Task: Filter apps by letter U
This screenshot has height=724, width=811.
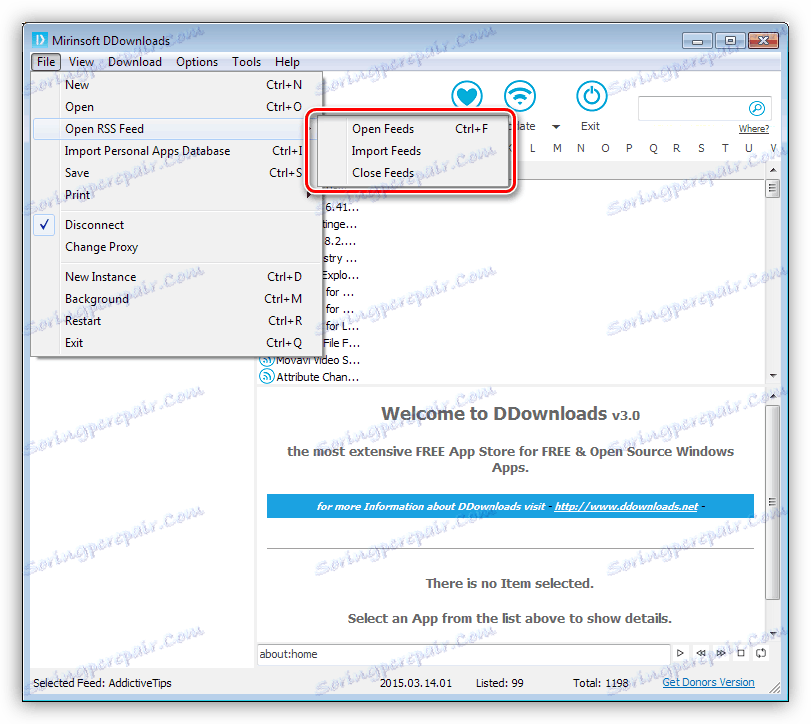Action: click(x=748, y=148)
